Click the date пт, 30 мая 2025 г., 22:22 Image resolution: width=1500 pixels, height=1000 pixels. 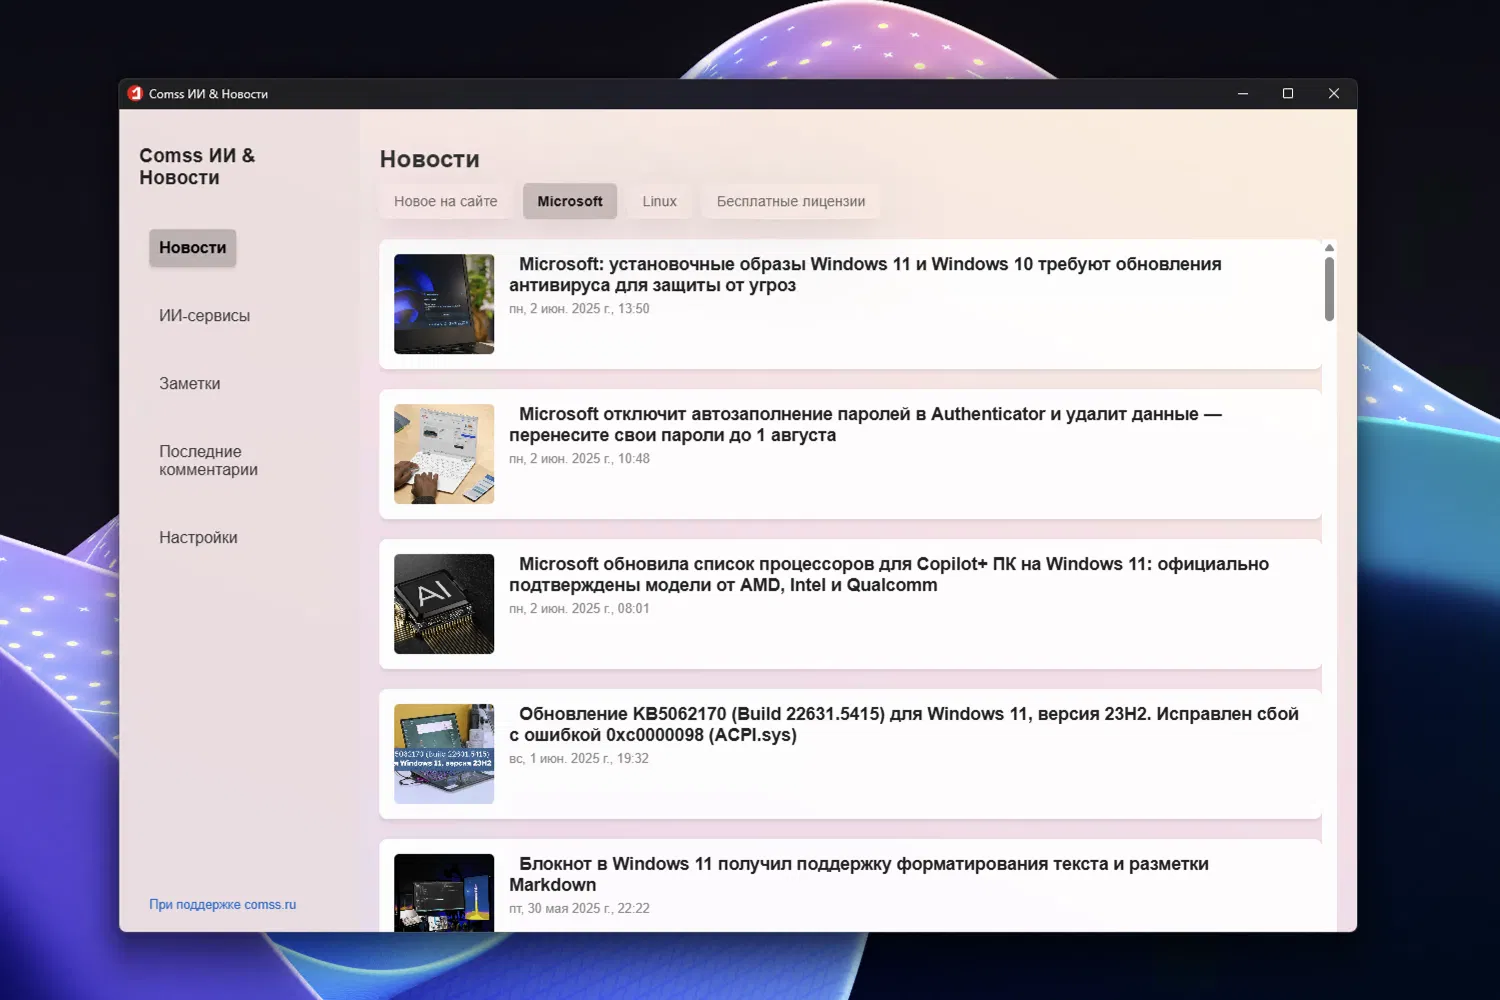(579, 909)
